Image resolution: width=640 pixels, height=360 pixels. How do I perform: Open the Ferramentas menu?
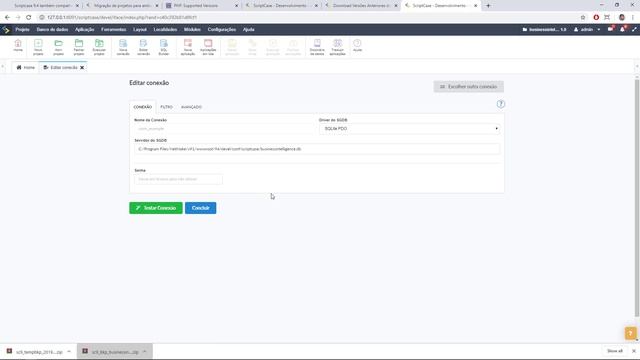point(113,29)
